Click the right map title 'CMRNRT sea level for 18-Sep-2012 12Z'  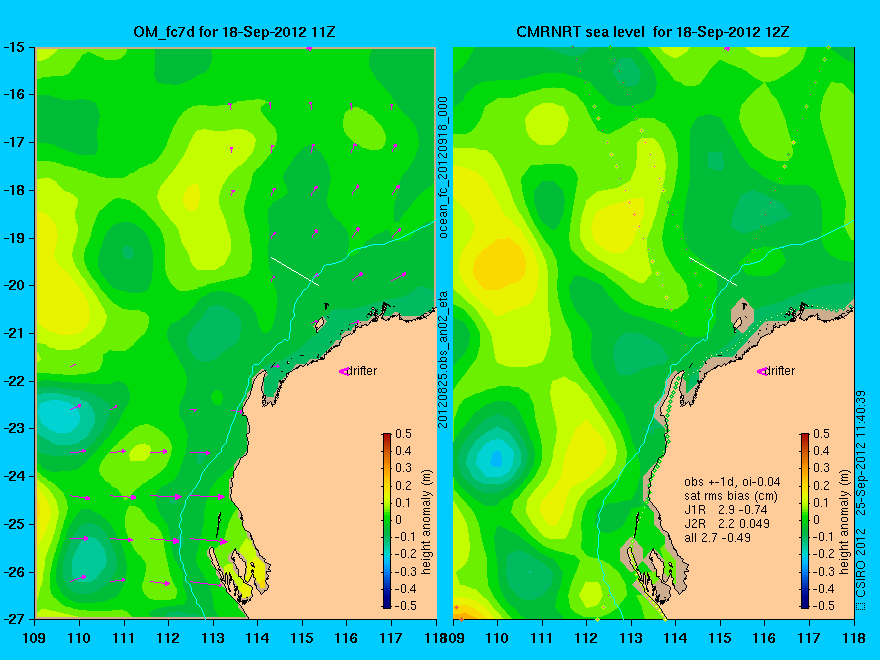(x=653, y=31)
